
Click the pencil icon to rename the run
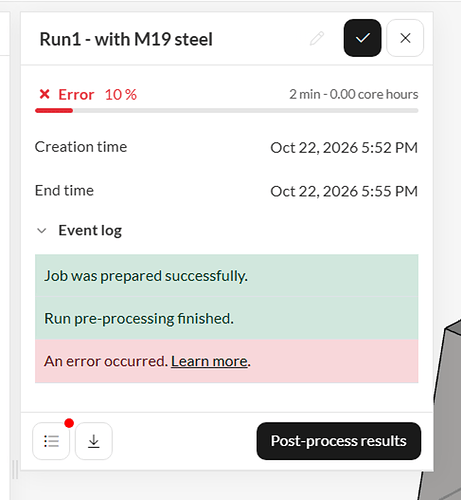[317, 38]
